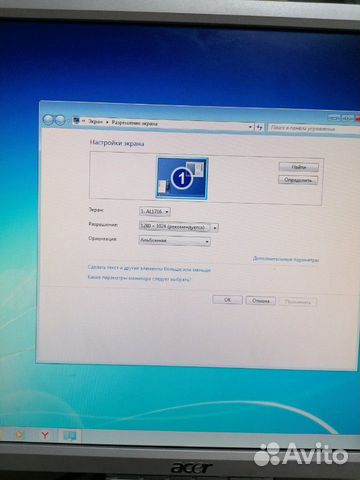Image resolution: width=360 pixels, height=480 pixels.
Task: Click the Back navigation arrow button
Action: pyautogui.click(x=48, y=120)
